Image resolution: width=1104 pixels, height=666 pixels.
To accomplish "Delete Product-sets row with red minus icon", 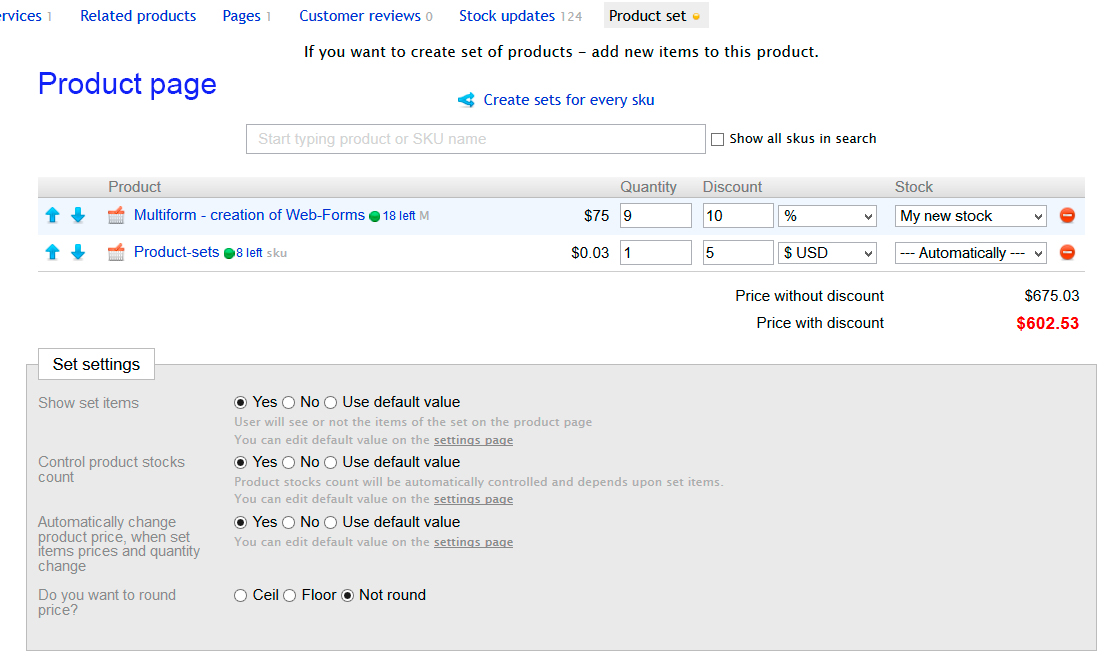I will click(1067, 253).
